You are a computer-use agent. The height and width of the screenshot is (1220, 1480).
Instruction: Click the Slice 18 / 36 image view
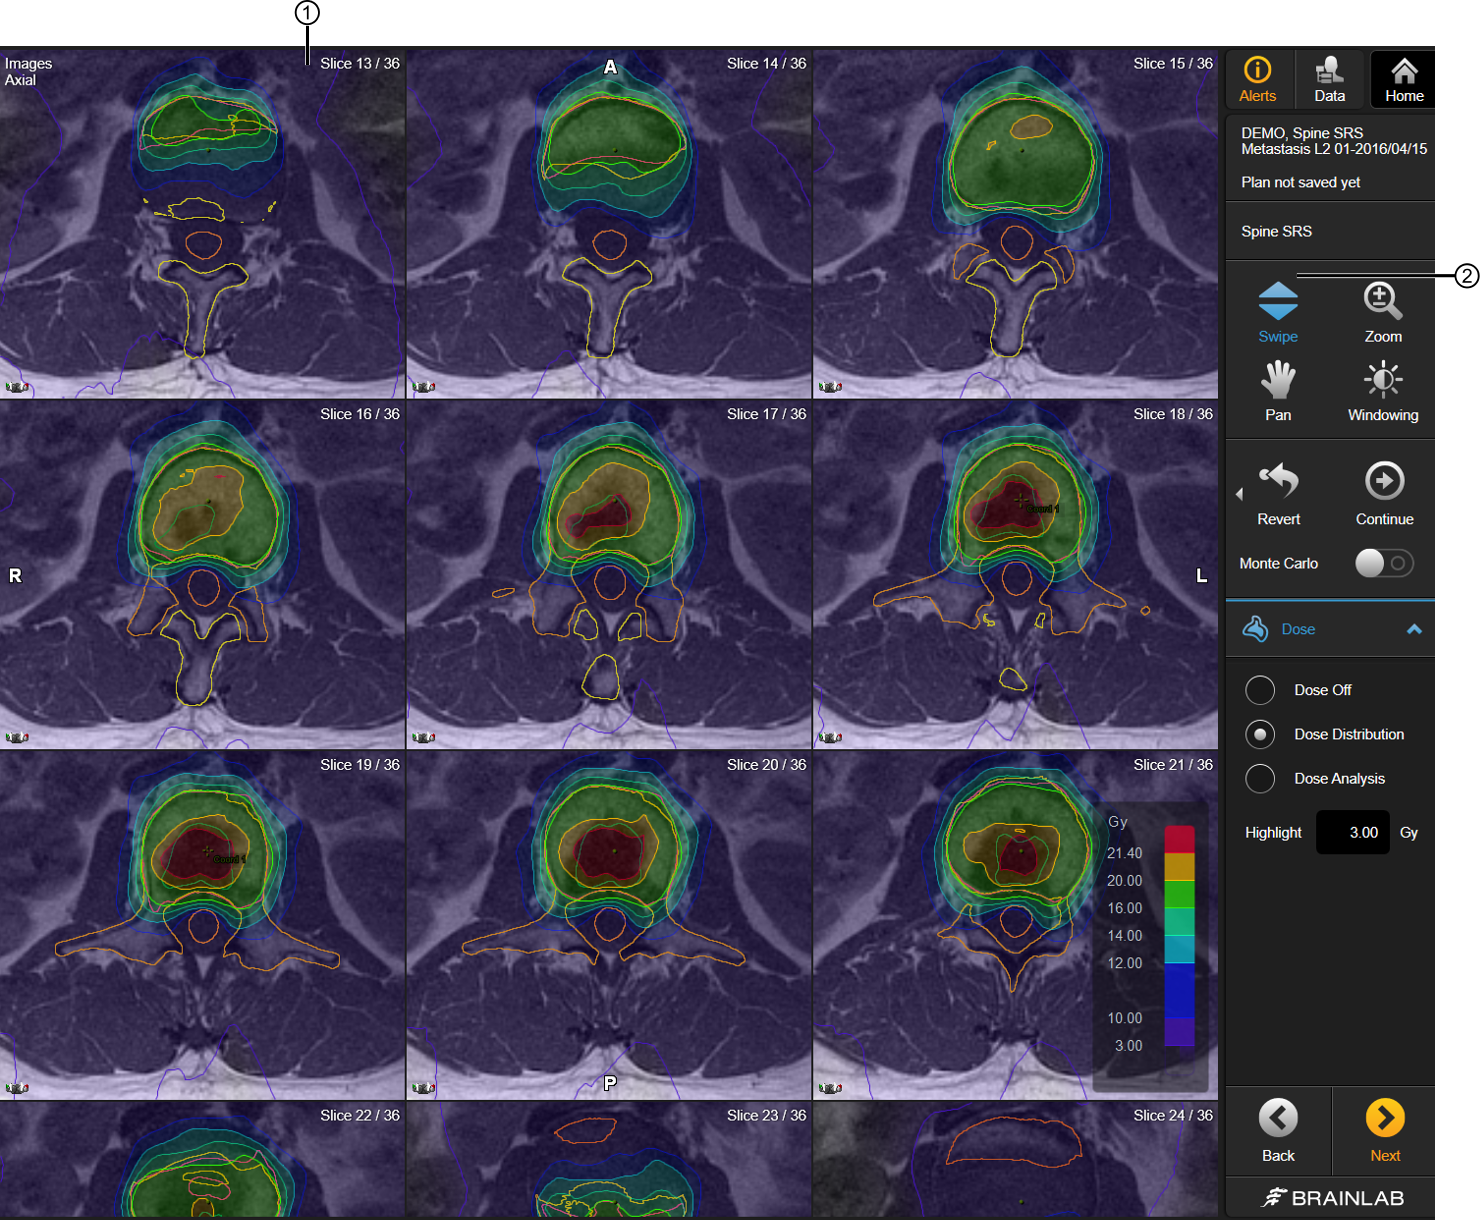(1016, 575)
